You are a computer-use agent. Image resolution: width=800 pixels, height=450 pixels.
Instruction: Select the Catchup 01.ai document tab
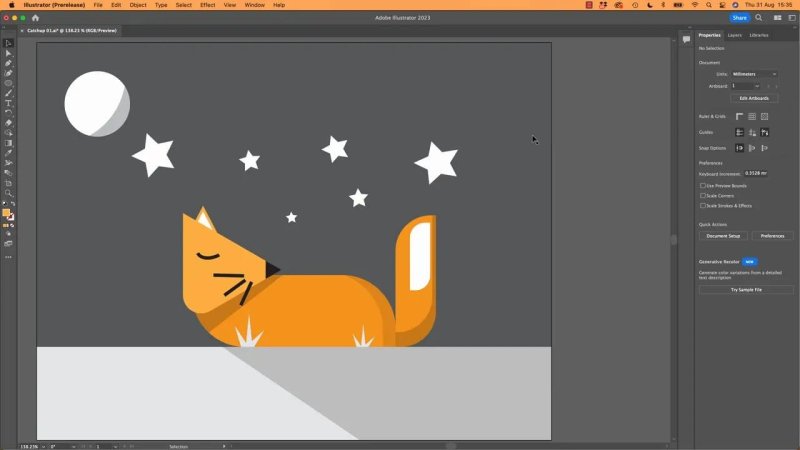[71, 31]
